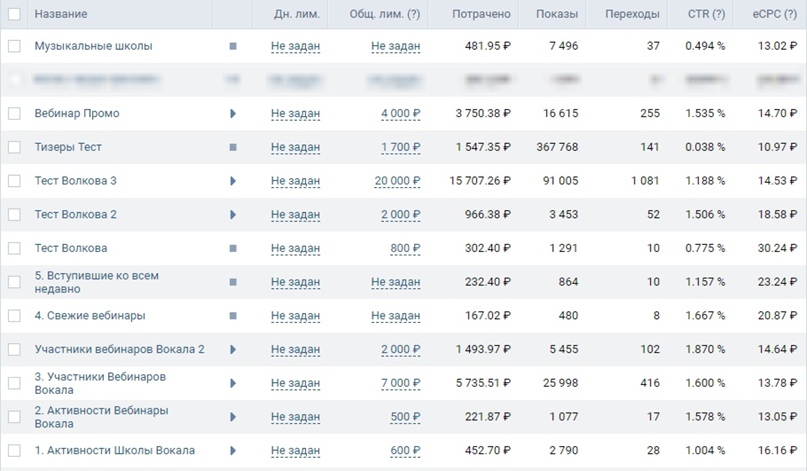Click stop status icon for Тест Волкова
The height and width of the screenshot is (471, 807).
(x=233, y=248)
